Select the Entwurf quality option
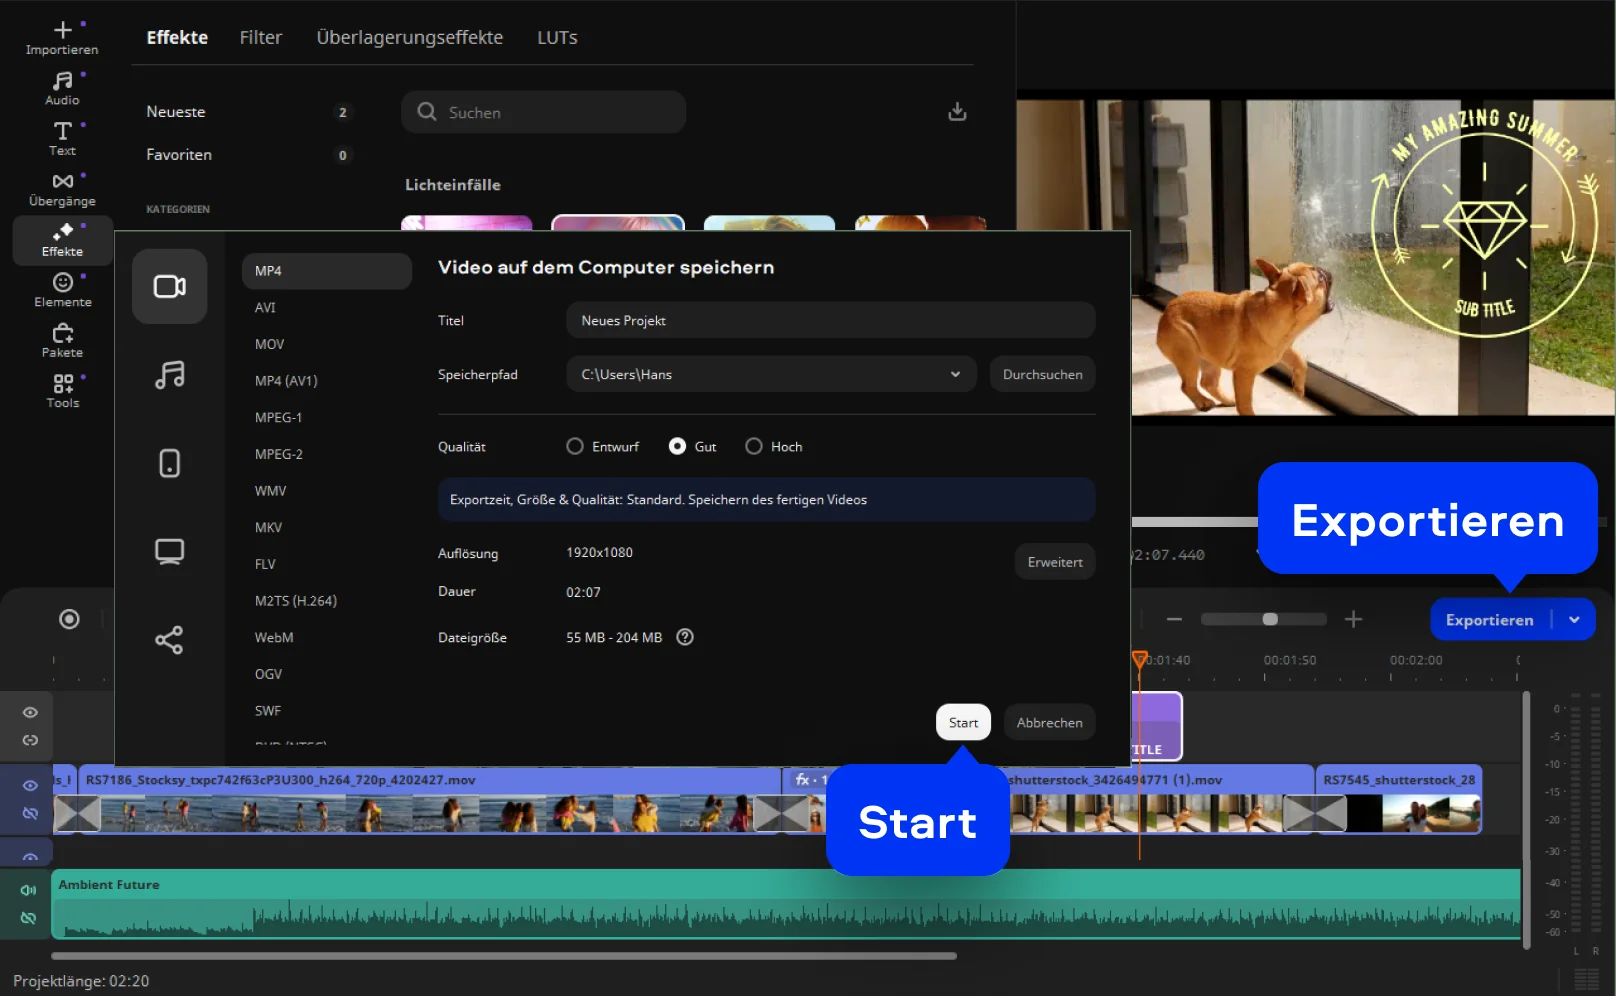The image size is (1616, 998). tap(575, 447)
